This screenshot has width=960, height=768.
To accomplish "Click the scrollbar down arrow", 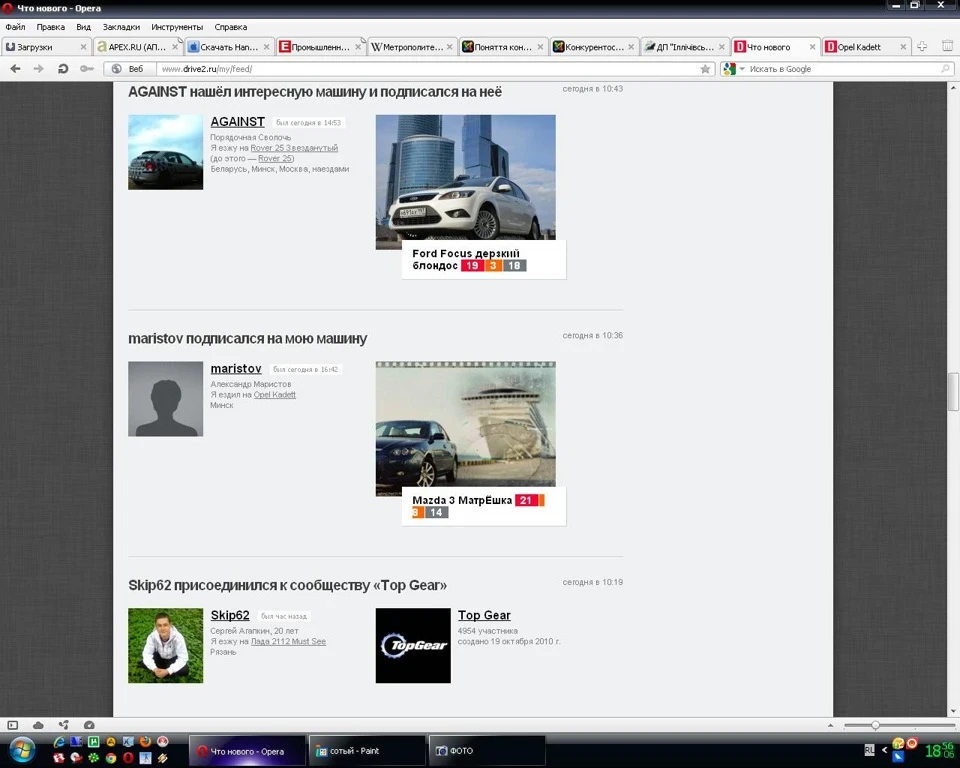I will tap(953, 712).
